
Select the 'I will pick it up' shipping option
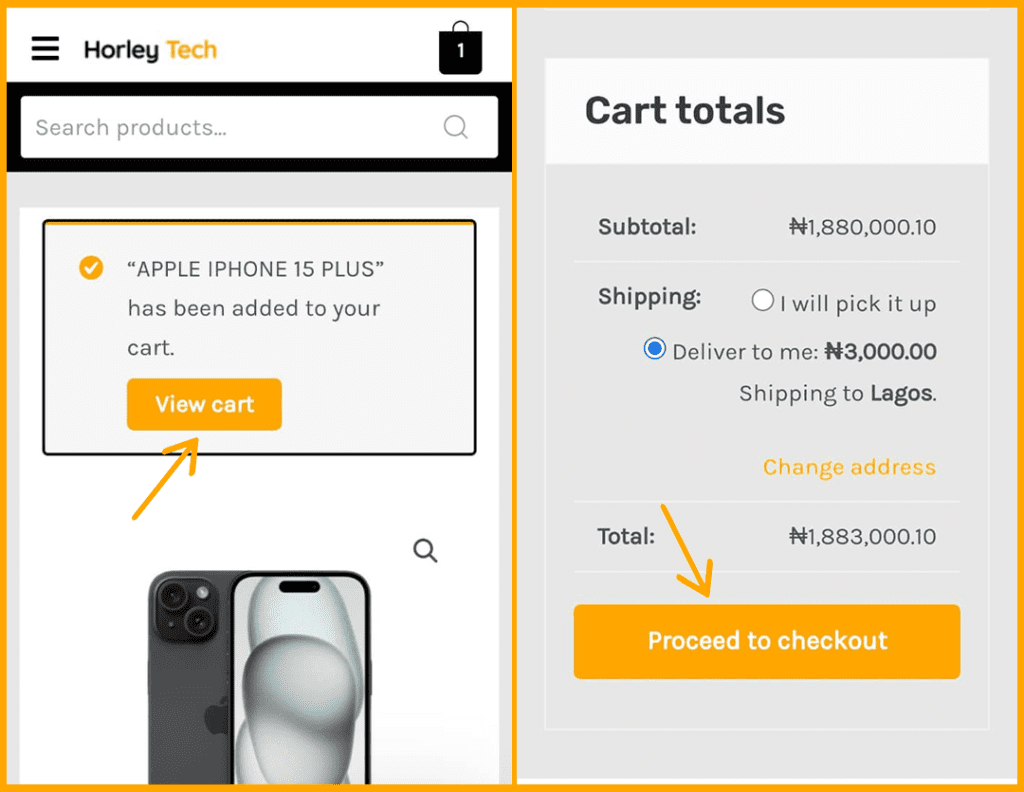(x=762, y=299)
